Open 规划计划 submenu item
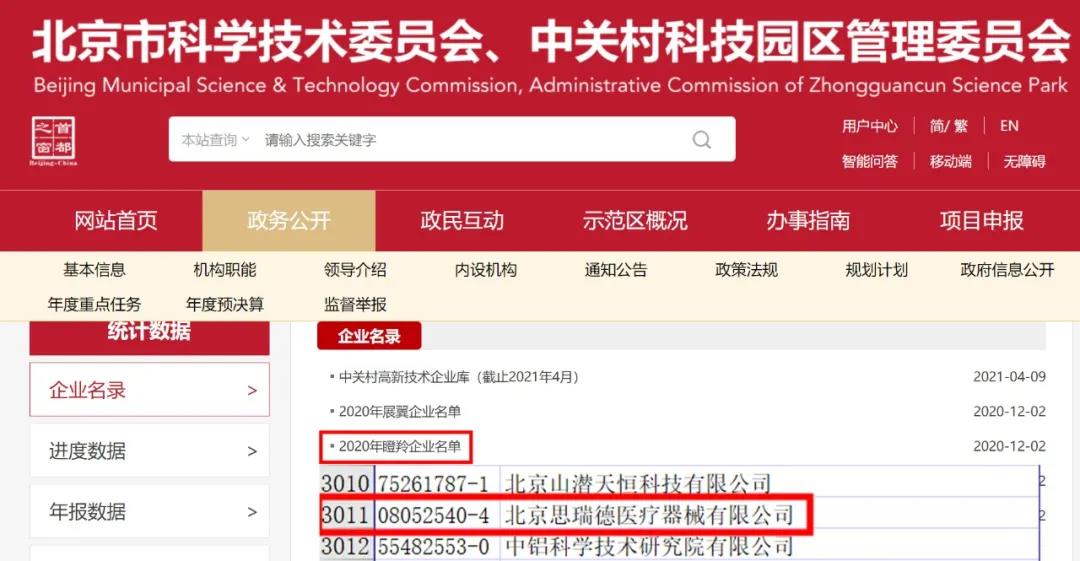The image size is (1080, 561). 877,270
